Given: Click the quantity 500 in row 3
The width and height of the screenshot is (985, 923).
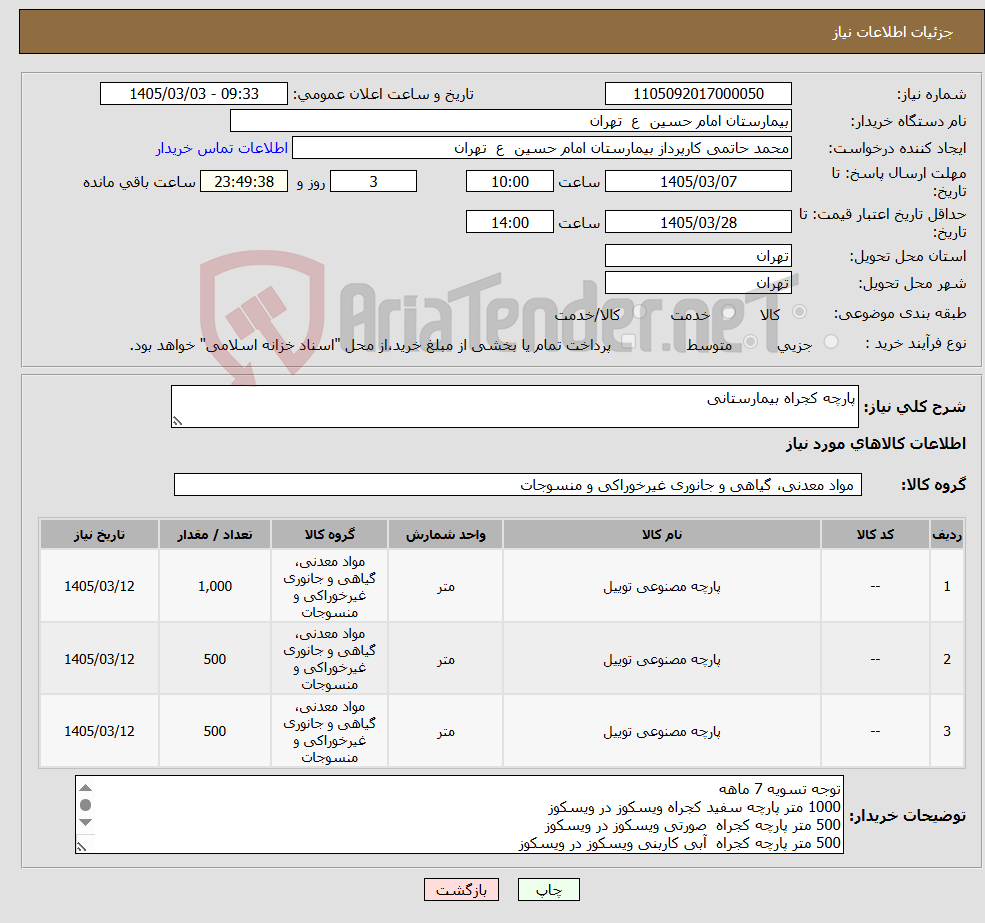Looking at the screenshot, I should coord(215,731).
